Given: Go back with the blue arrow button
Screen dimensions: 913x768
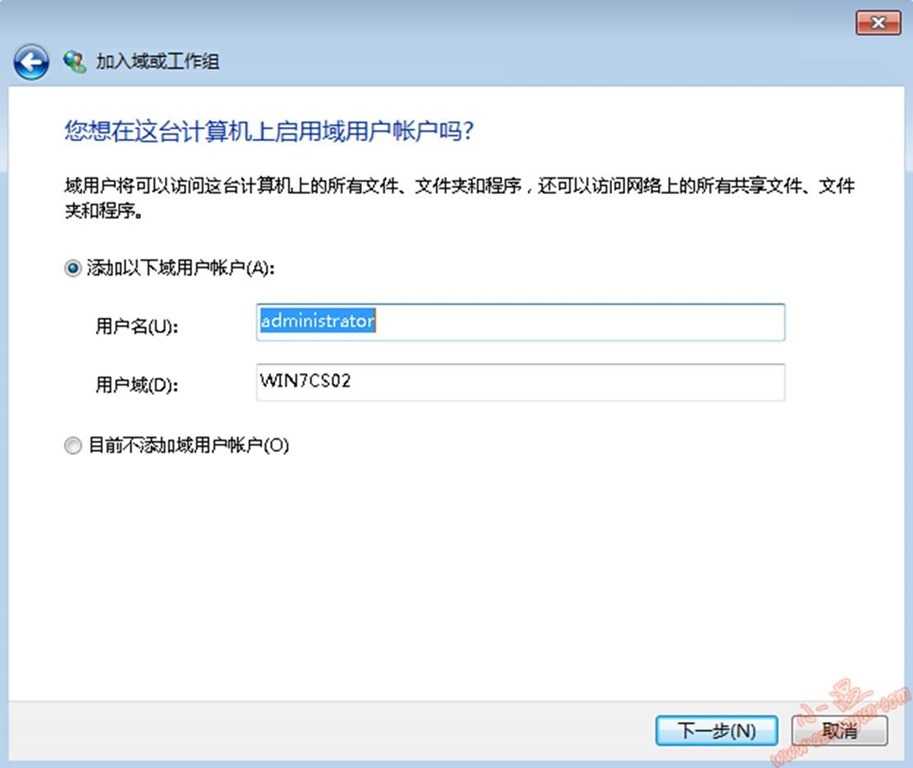Looking at the screenshot, I should tap(31, 62).
